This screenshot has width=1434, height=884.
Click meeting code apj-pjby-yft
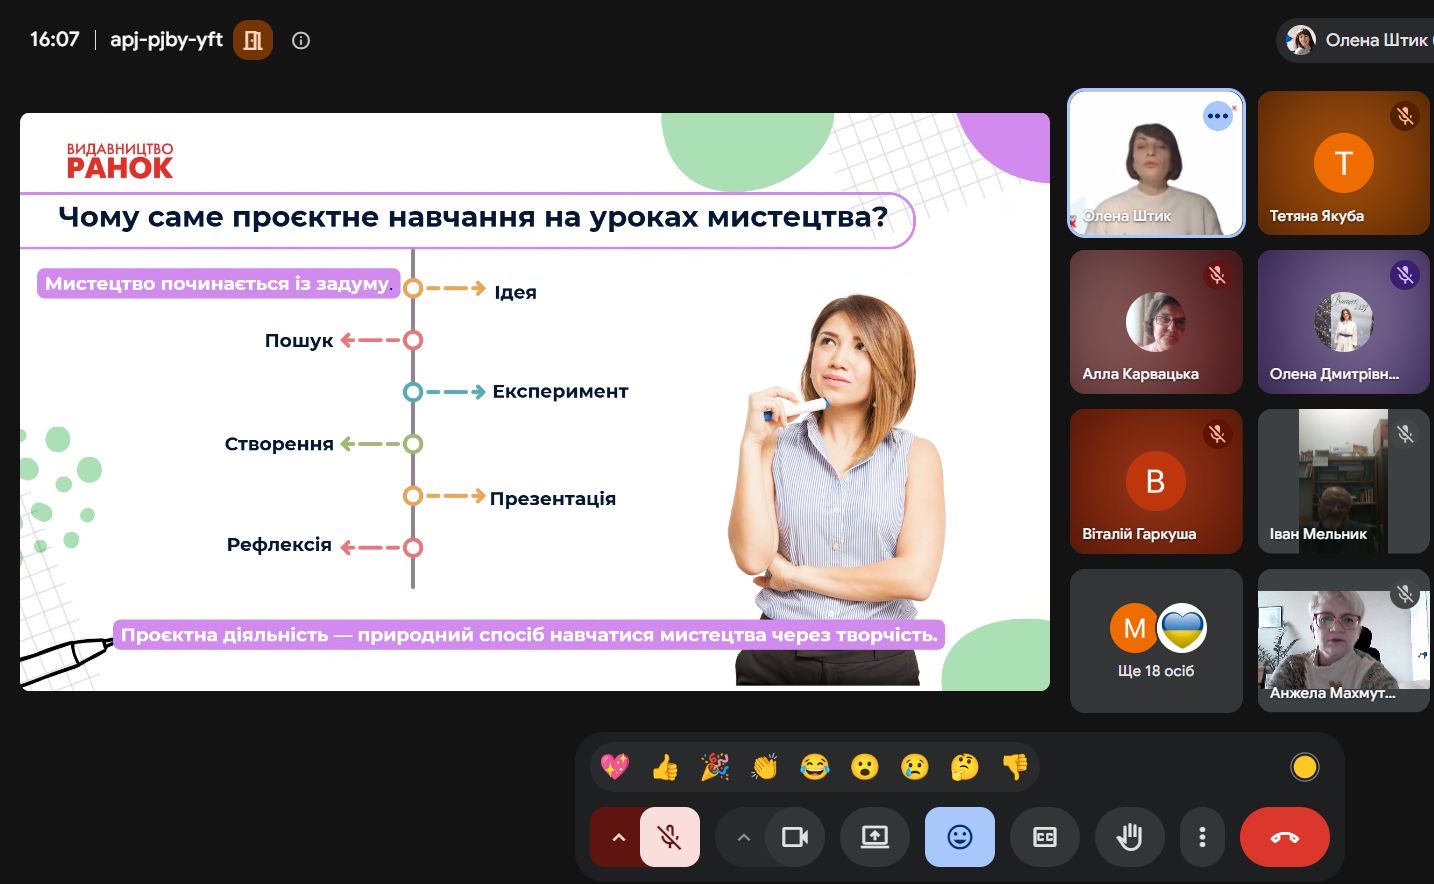tap(166, 40)
